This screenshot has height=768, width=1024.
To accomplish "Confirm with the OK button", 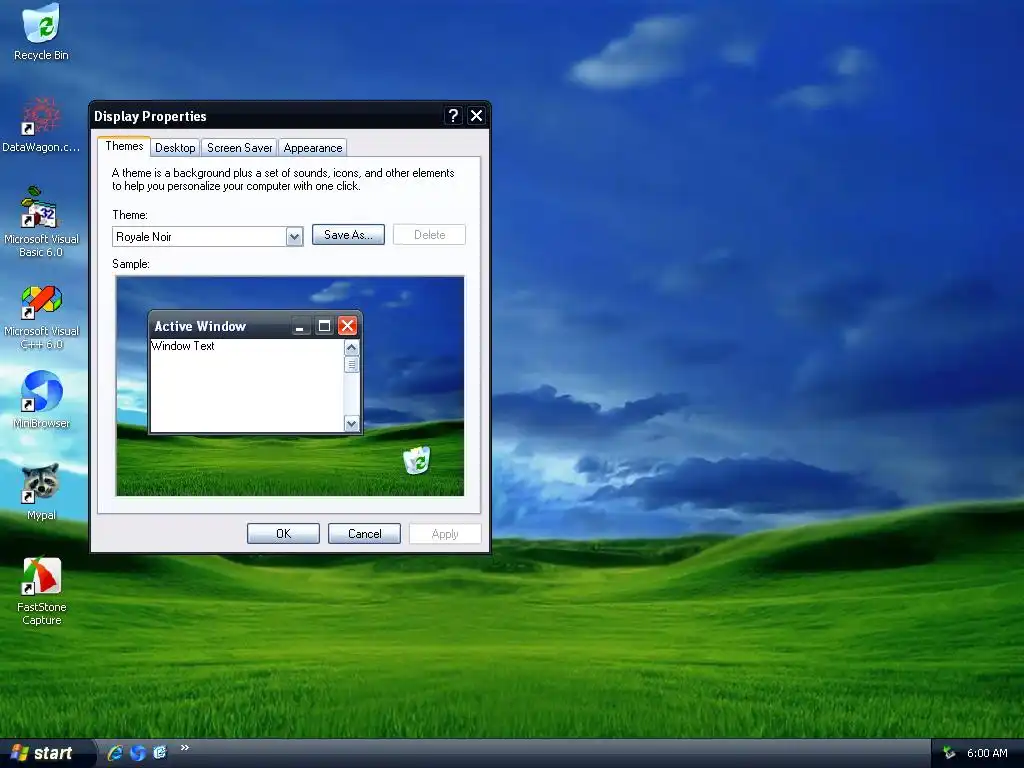I will click(283, 534).
